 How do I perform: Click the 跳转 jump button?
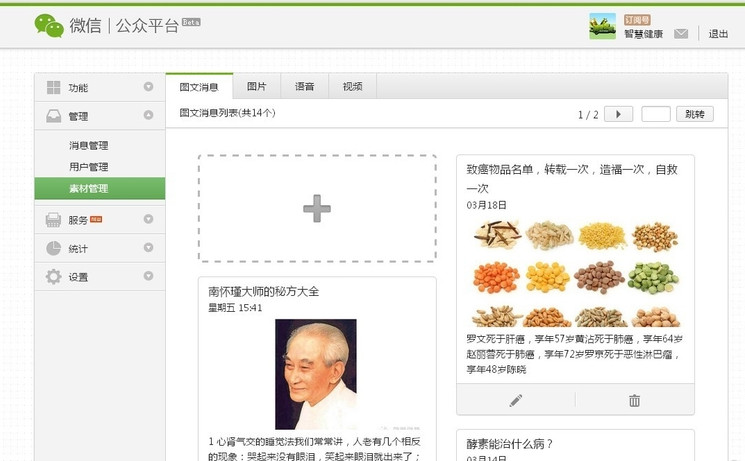[695, 114]
